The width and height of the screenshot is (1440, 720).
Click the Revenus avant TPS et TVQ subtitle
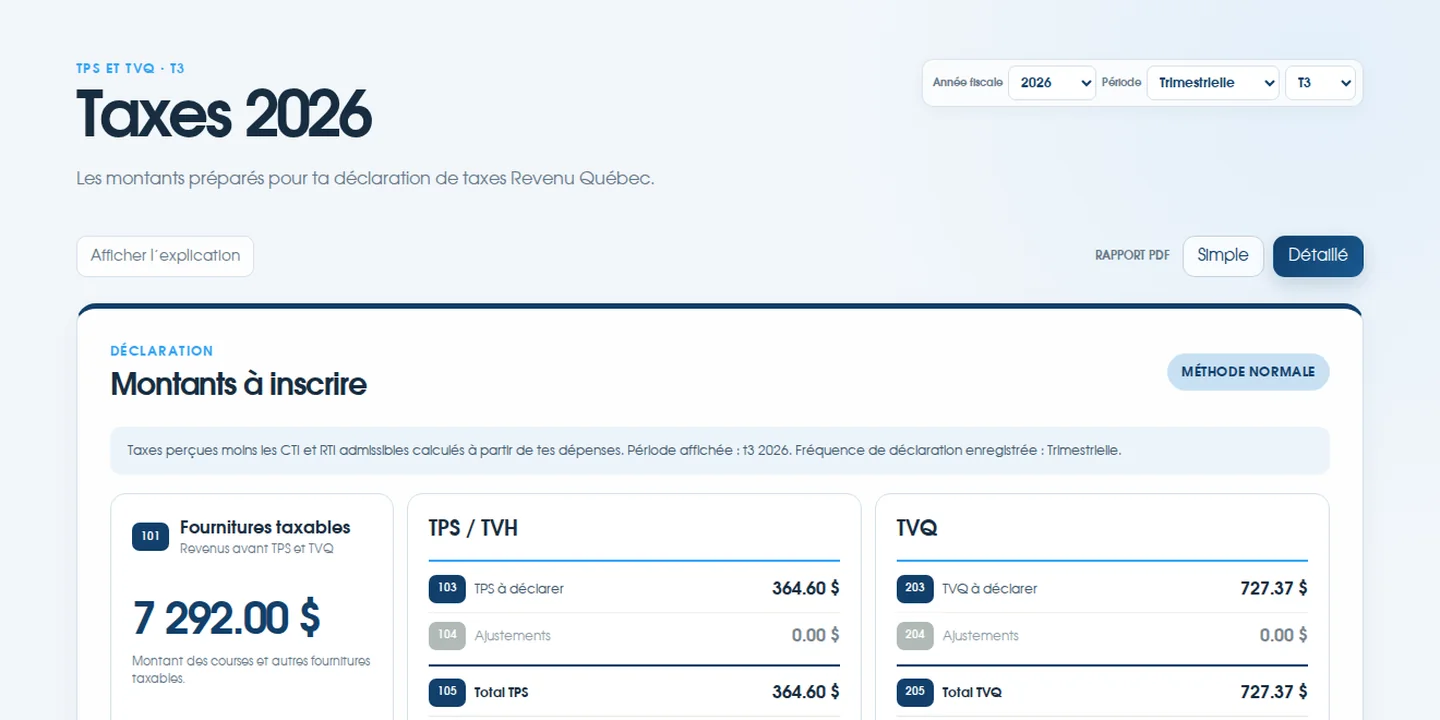coord(257,549)
